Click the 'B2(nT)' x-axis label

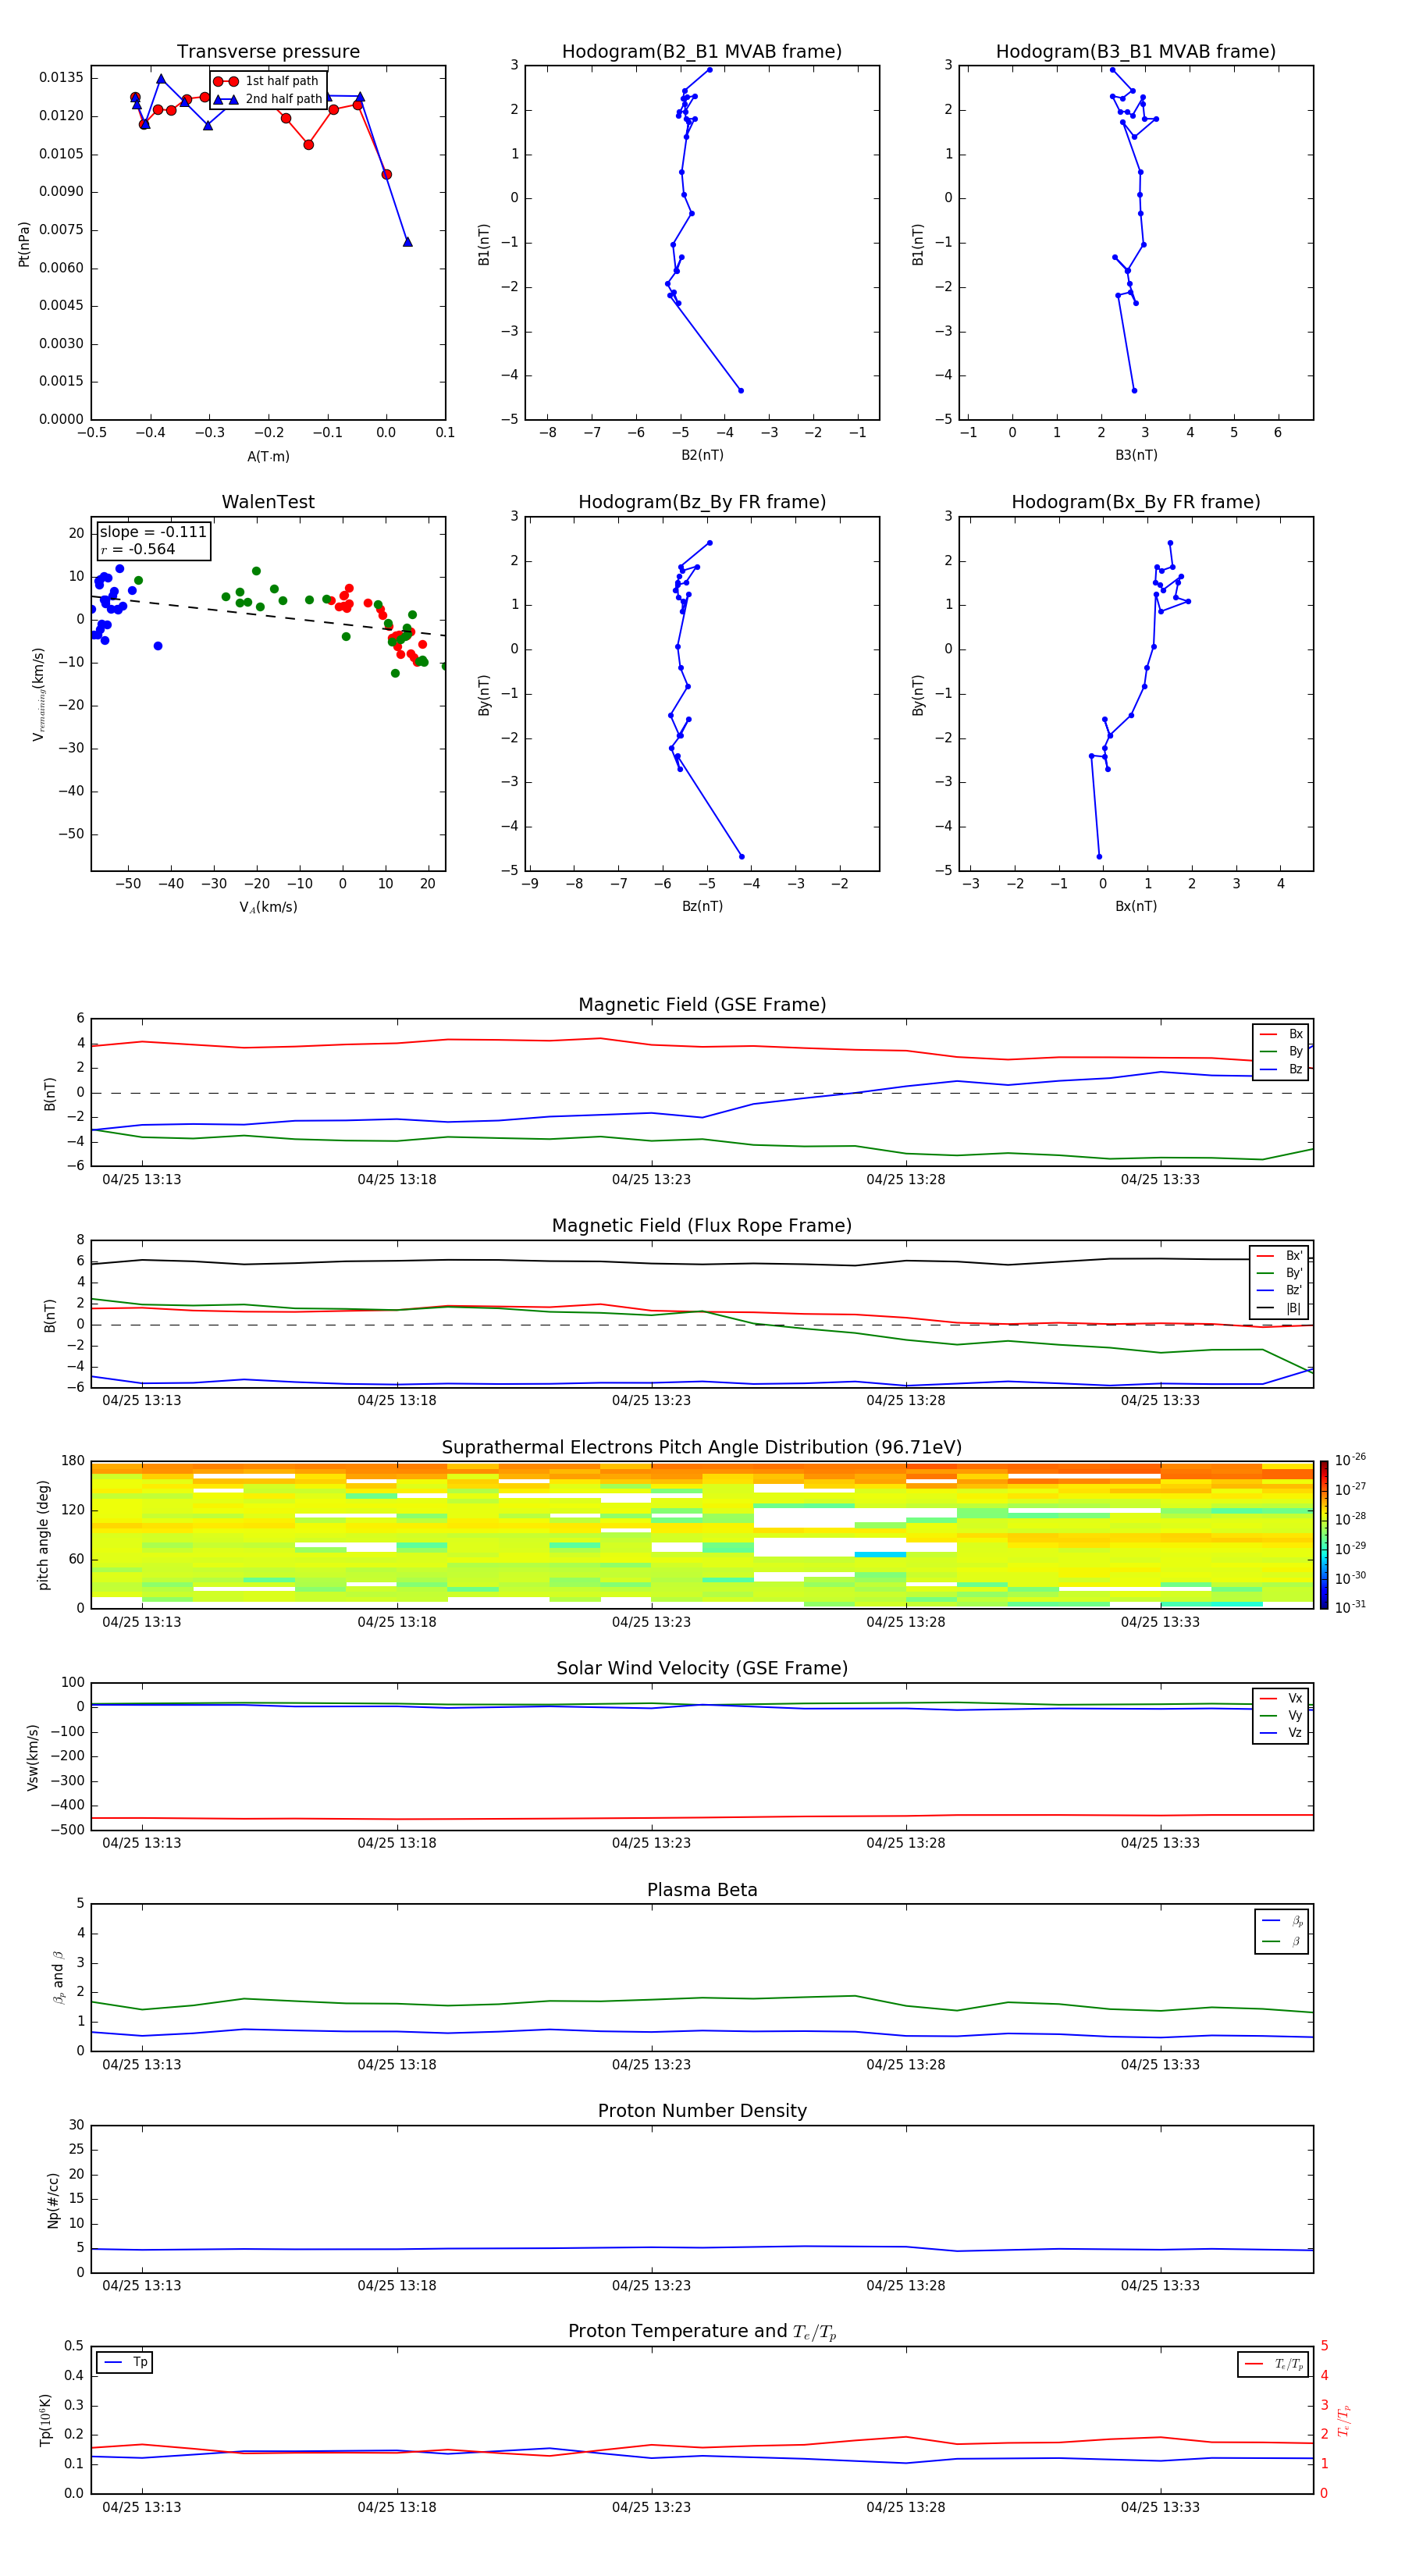(x=702, y=455)
